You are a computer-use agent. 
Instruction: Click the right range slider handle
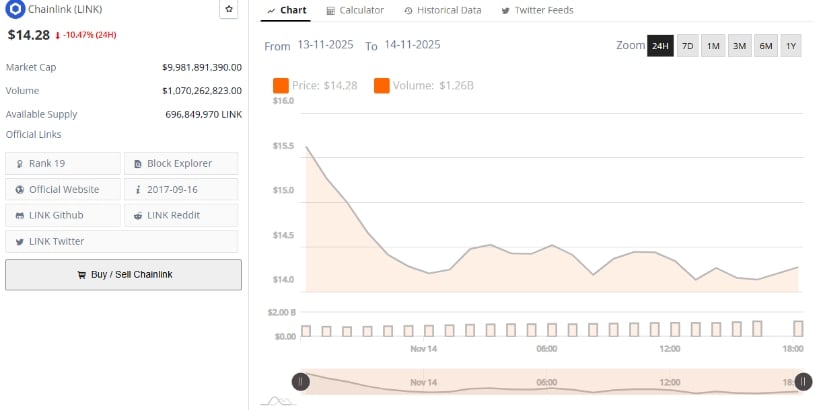(803, 381)
